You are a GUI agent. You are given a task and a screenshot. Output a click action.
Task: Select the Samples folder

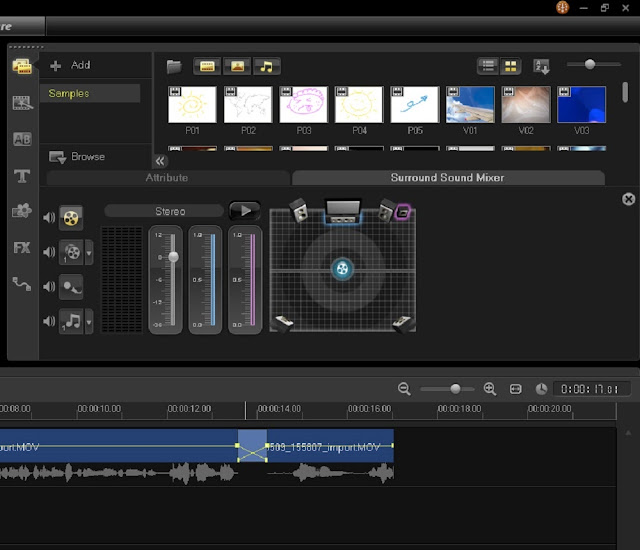pyautogui.click(x=90, y=93)
